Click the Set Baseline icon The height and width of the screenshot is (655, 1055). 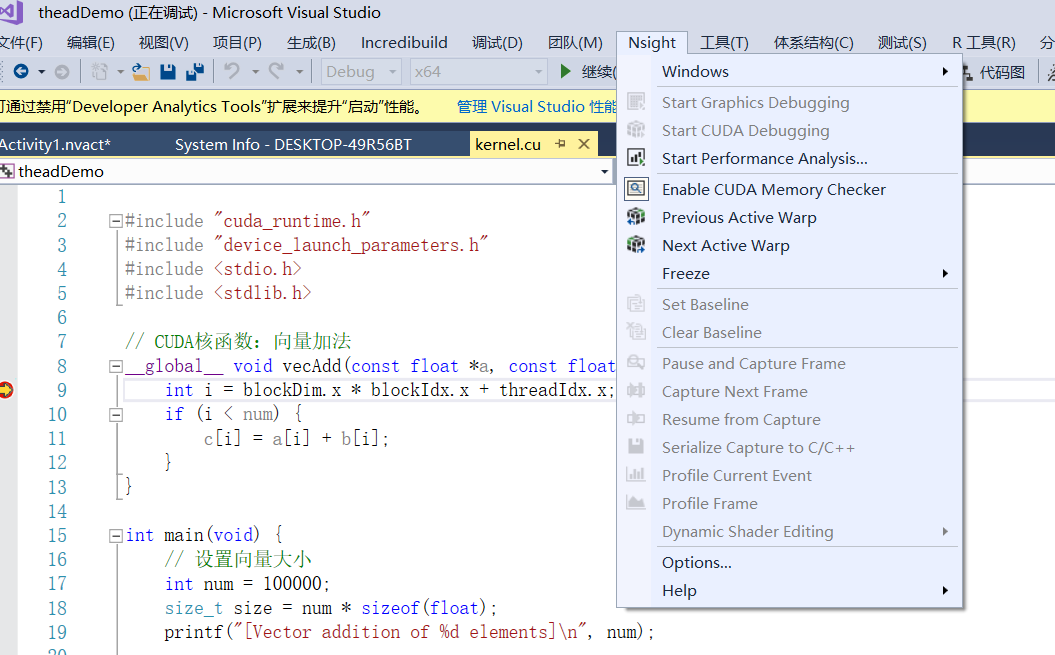[x=636, y=304]
